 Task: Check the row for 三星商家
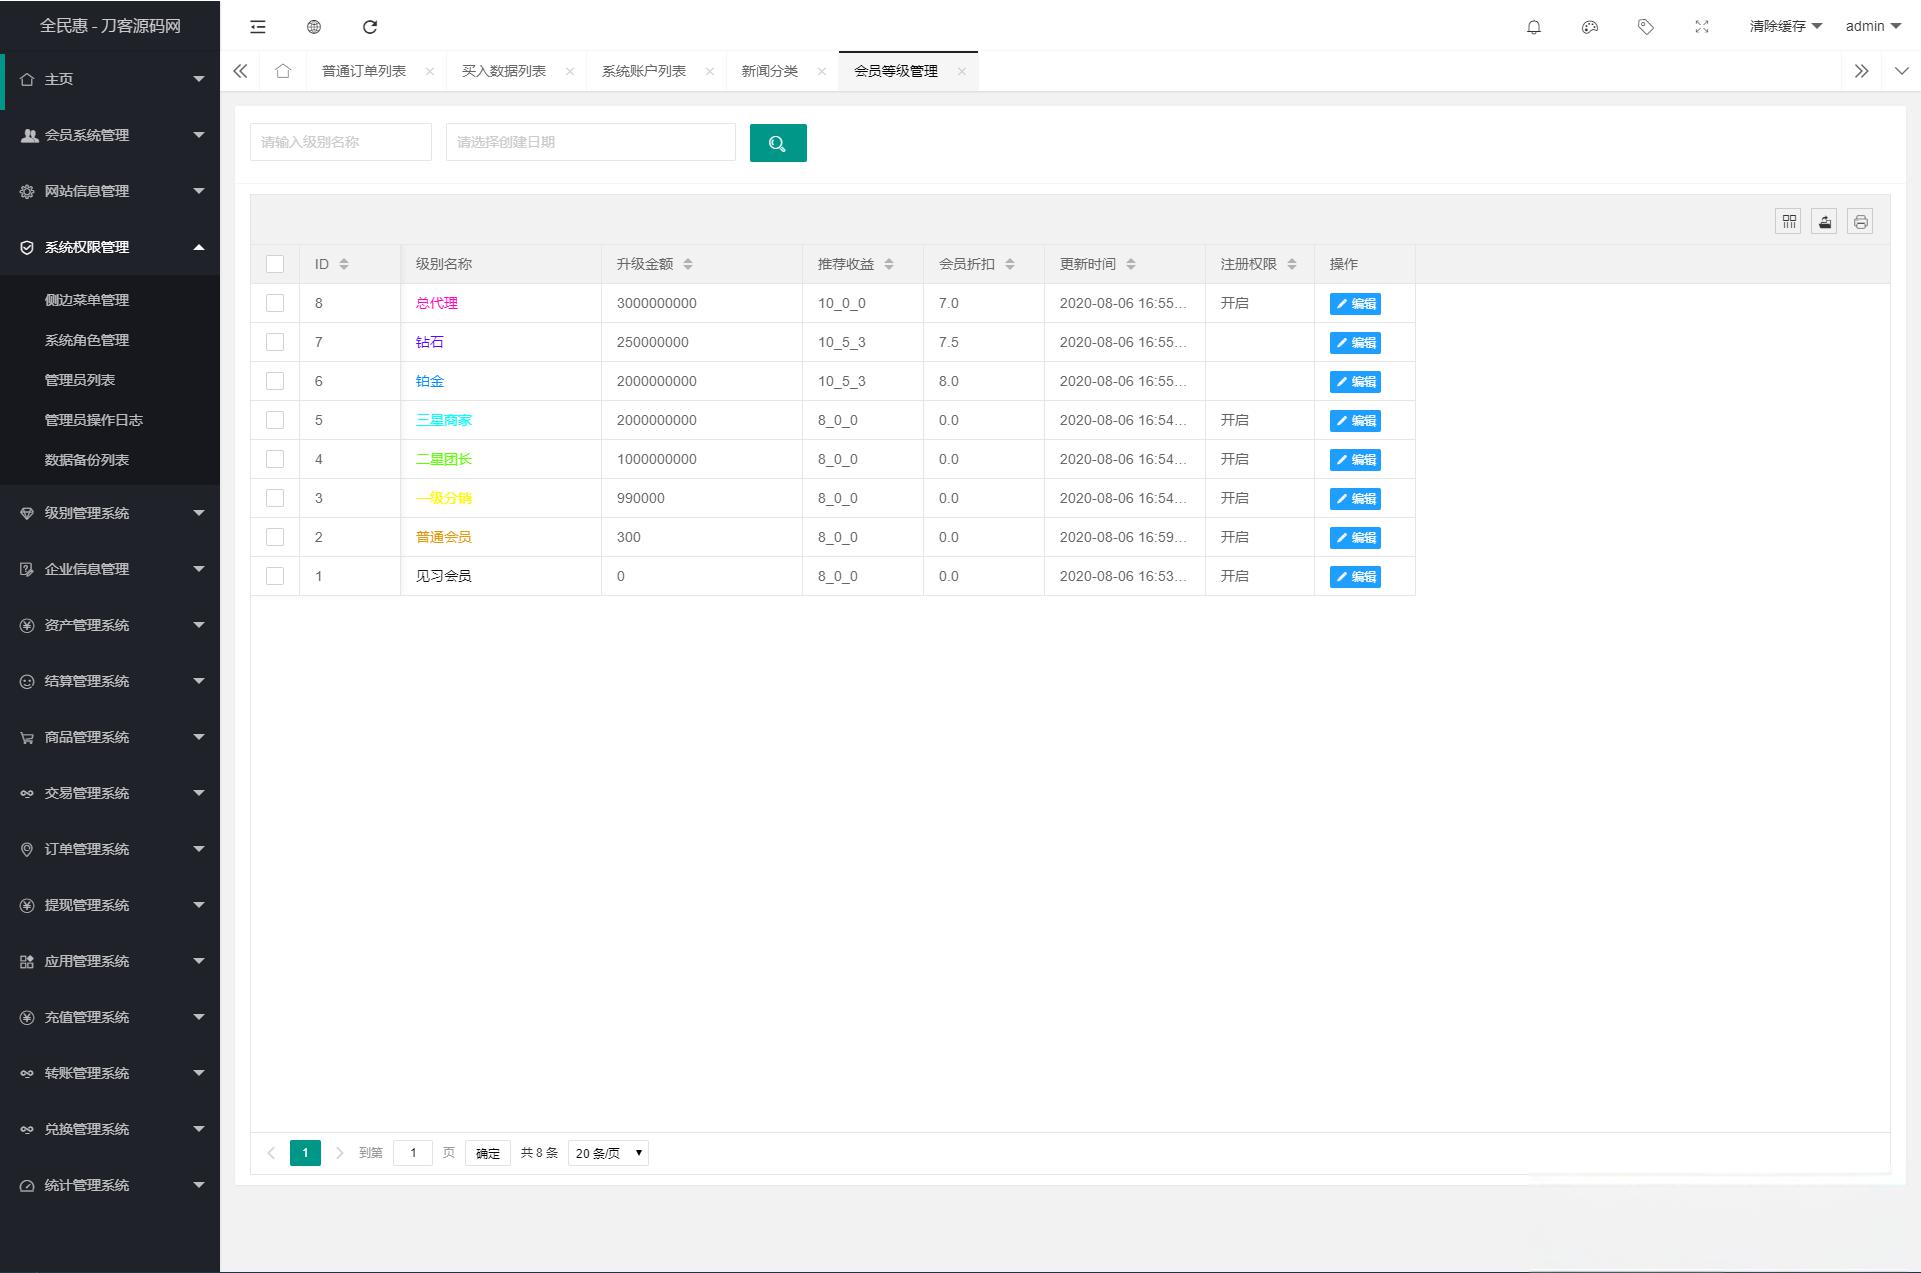(x=275, y=420)
